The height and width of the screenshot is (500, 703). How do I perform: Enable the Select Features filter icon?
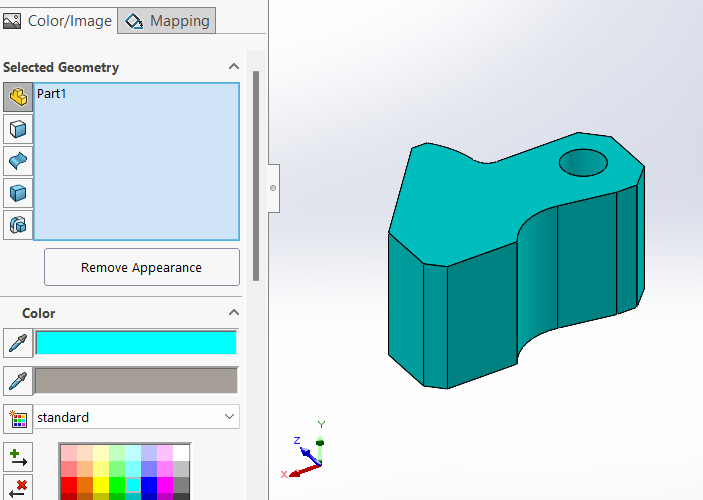pos(17,225)
